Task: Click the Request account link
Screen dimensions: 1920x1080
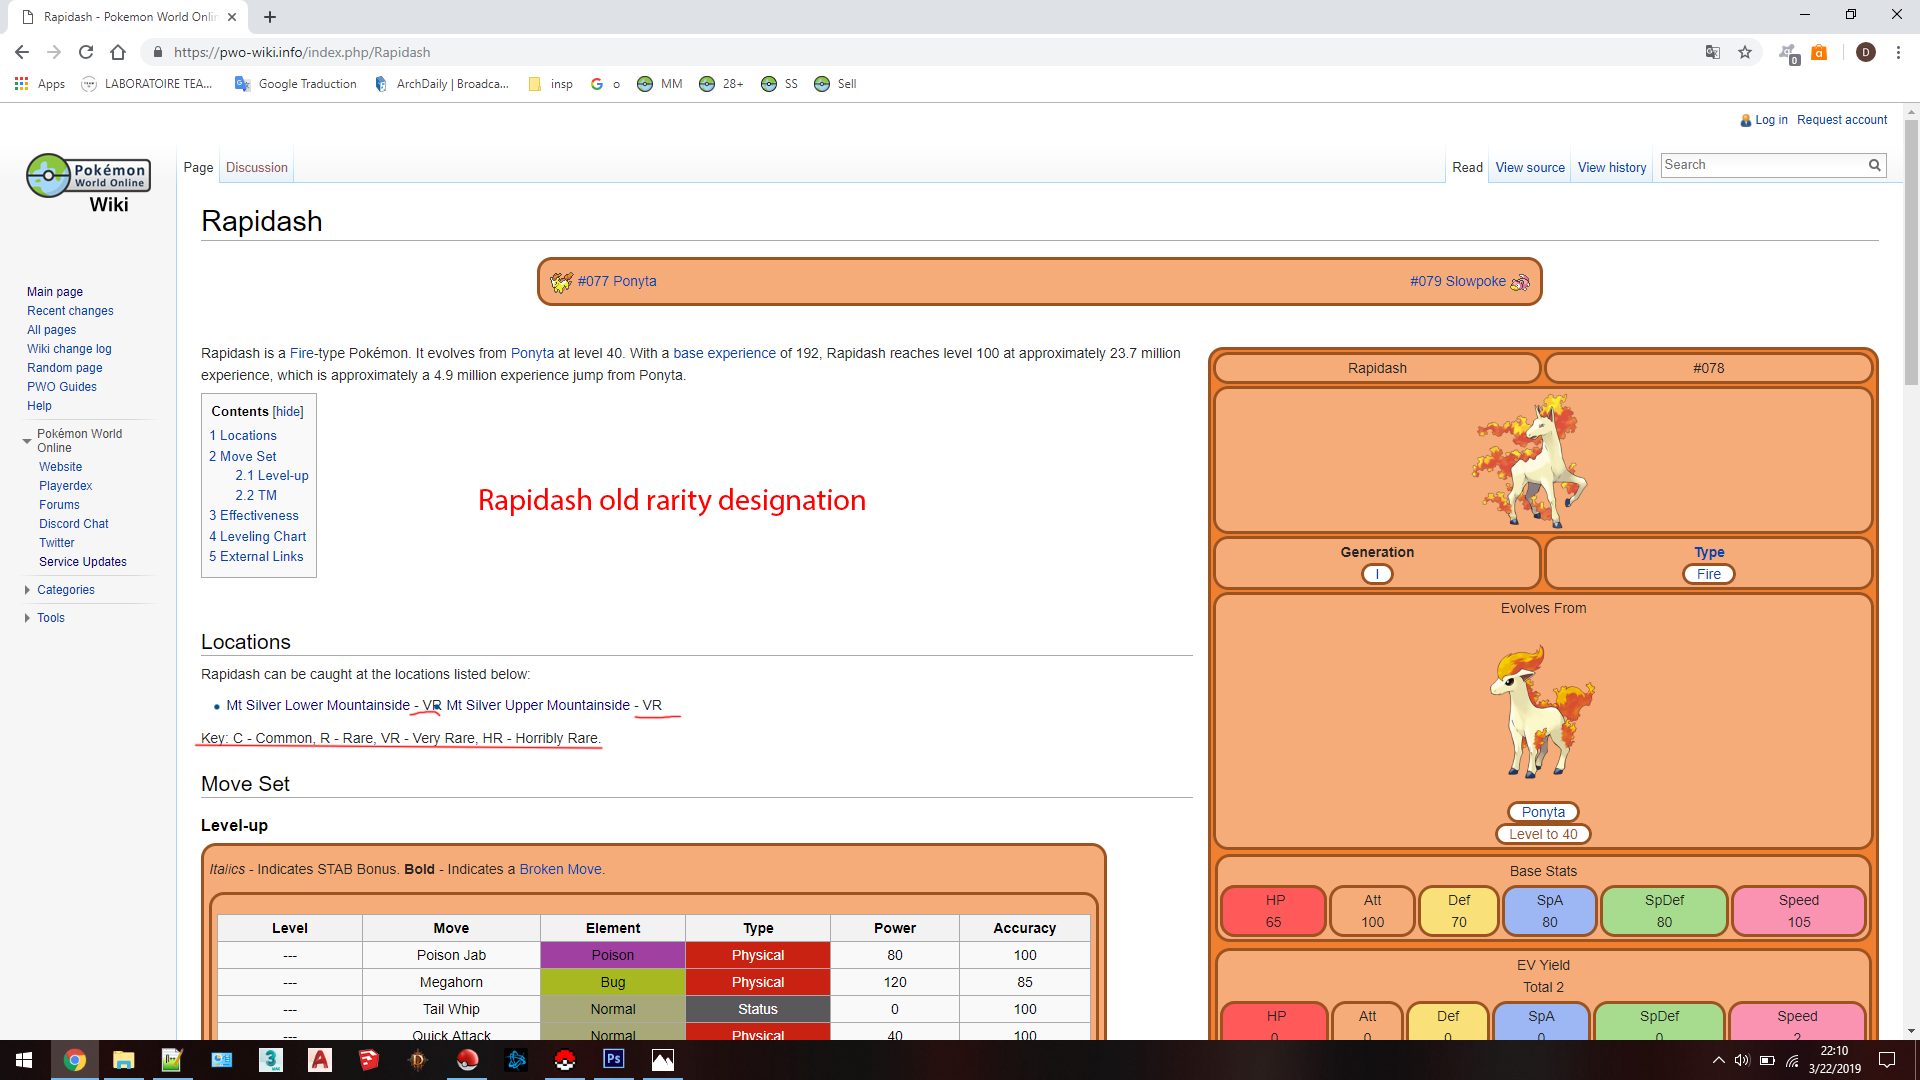Action: [x=1842, y=120]
